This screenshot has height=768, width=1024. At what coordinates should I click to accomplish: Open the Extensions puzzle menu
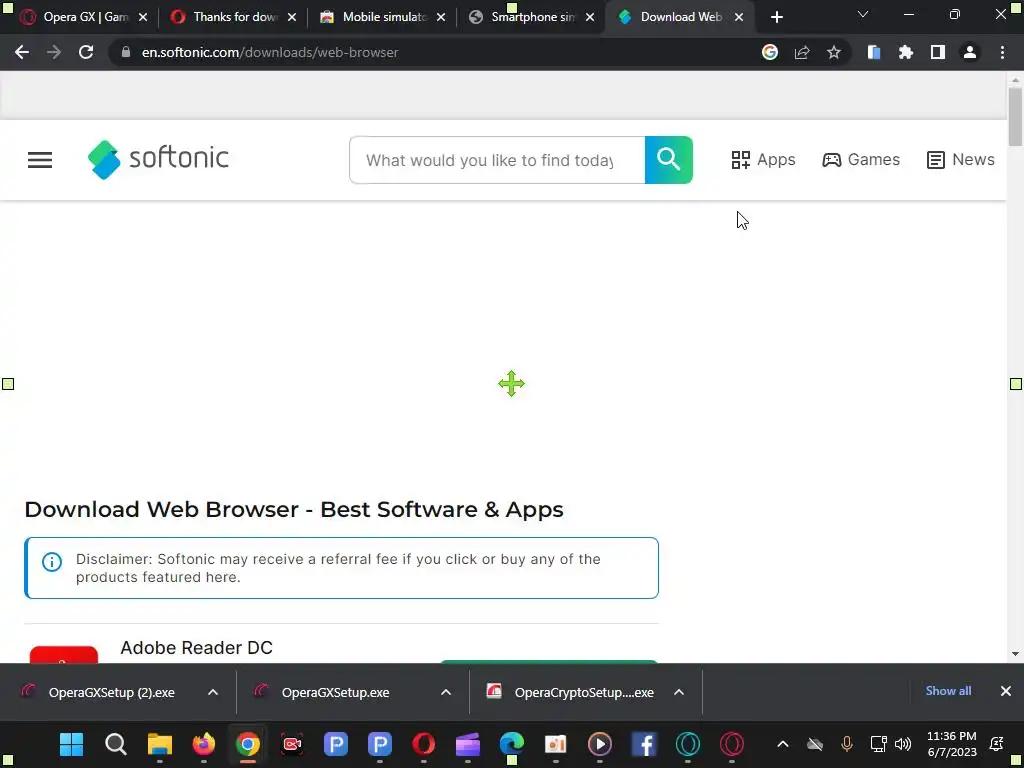[x=906, y=52]
